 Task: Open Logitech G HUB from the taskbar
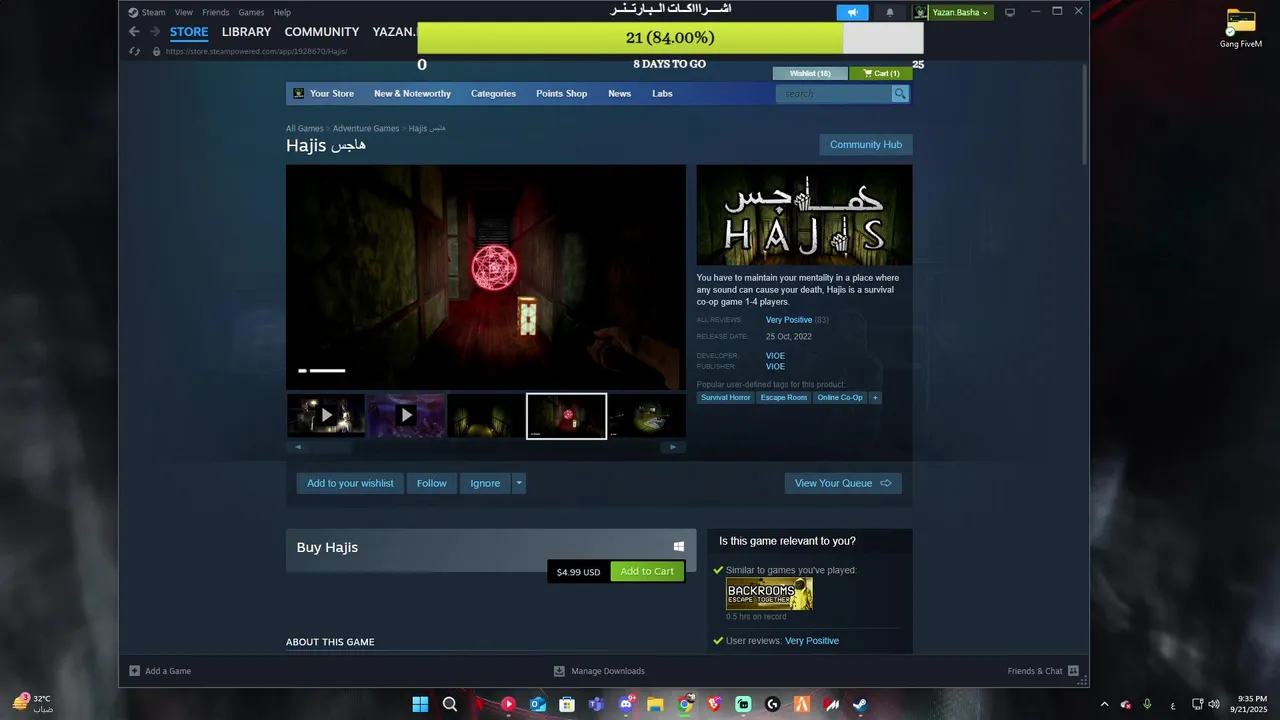pos(772,704)
